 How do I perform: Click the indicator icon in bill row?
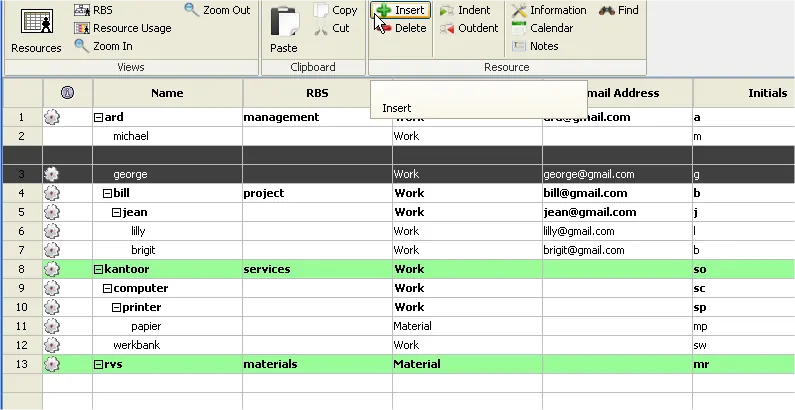pyautogui.click(x=52, y=193)
